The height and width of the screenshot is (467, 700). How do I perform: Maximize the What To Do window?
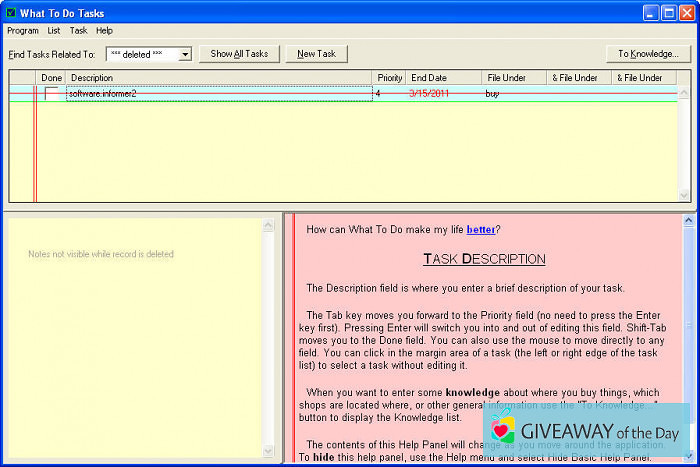click(667, 13)
